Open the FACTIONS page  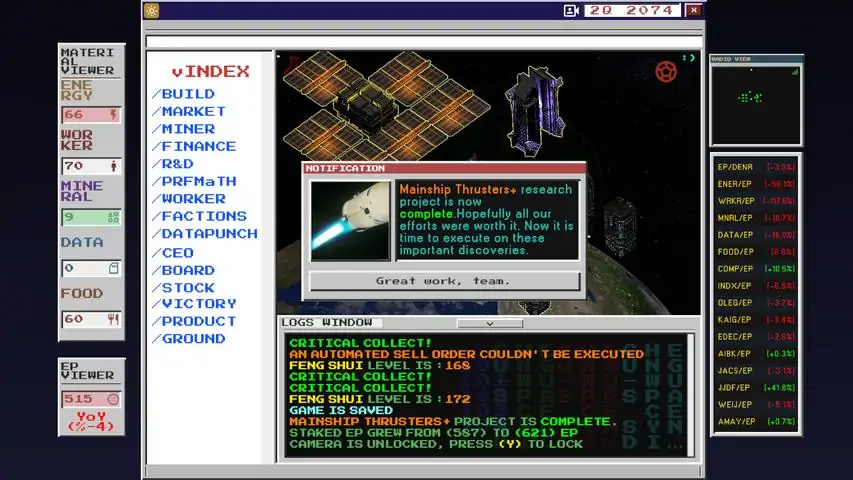tap(200, 216)
